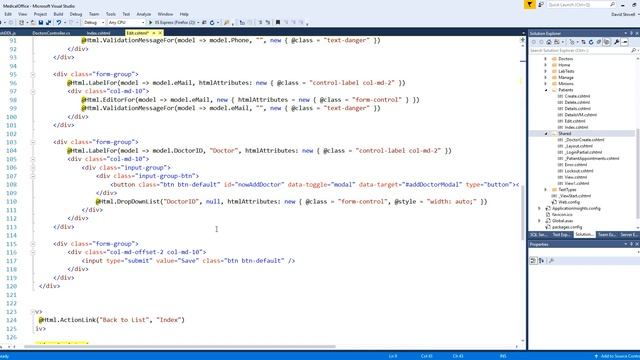Switch to Index.cshtml editor tab
The width and height of the screenshot is (640, 360).
point(98,33)
